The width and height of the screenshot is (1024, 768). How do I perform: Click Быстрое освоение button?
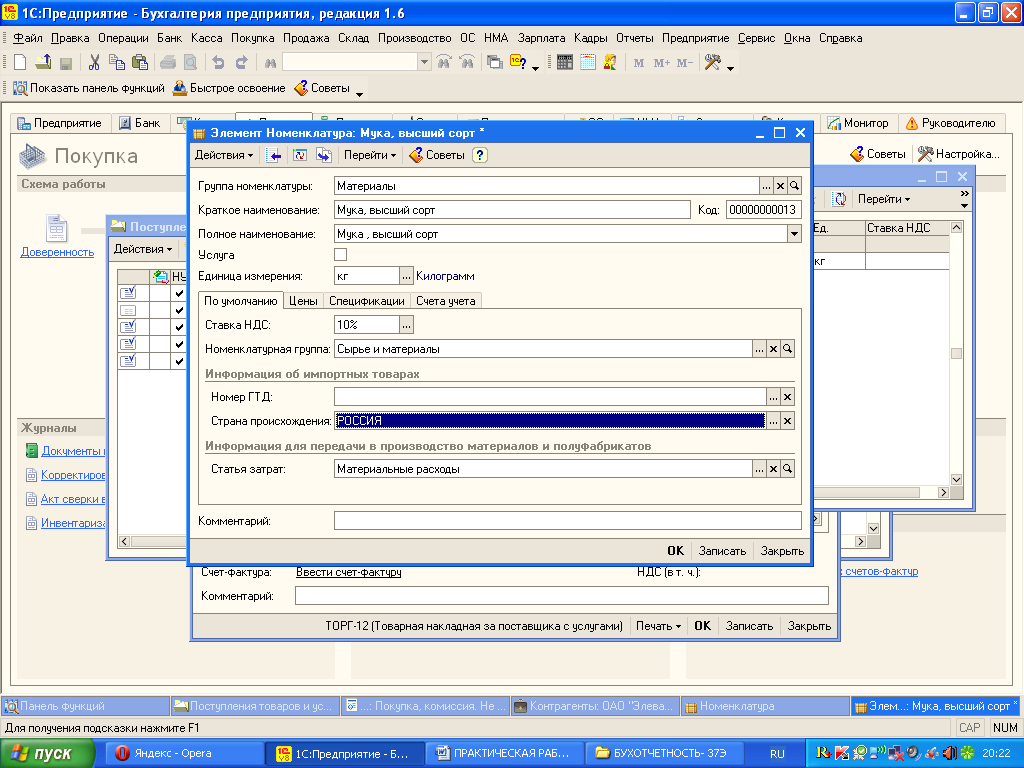(x=229, y=88)
